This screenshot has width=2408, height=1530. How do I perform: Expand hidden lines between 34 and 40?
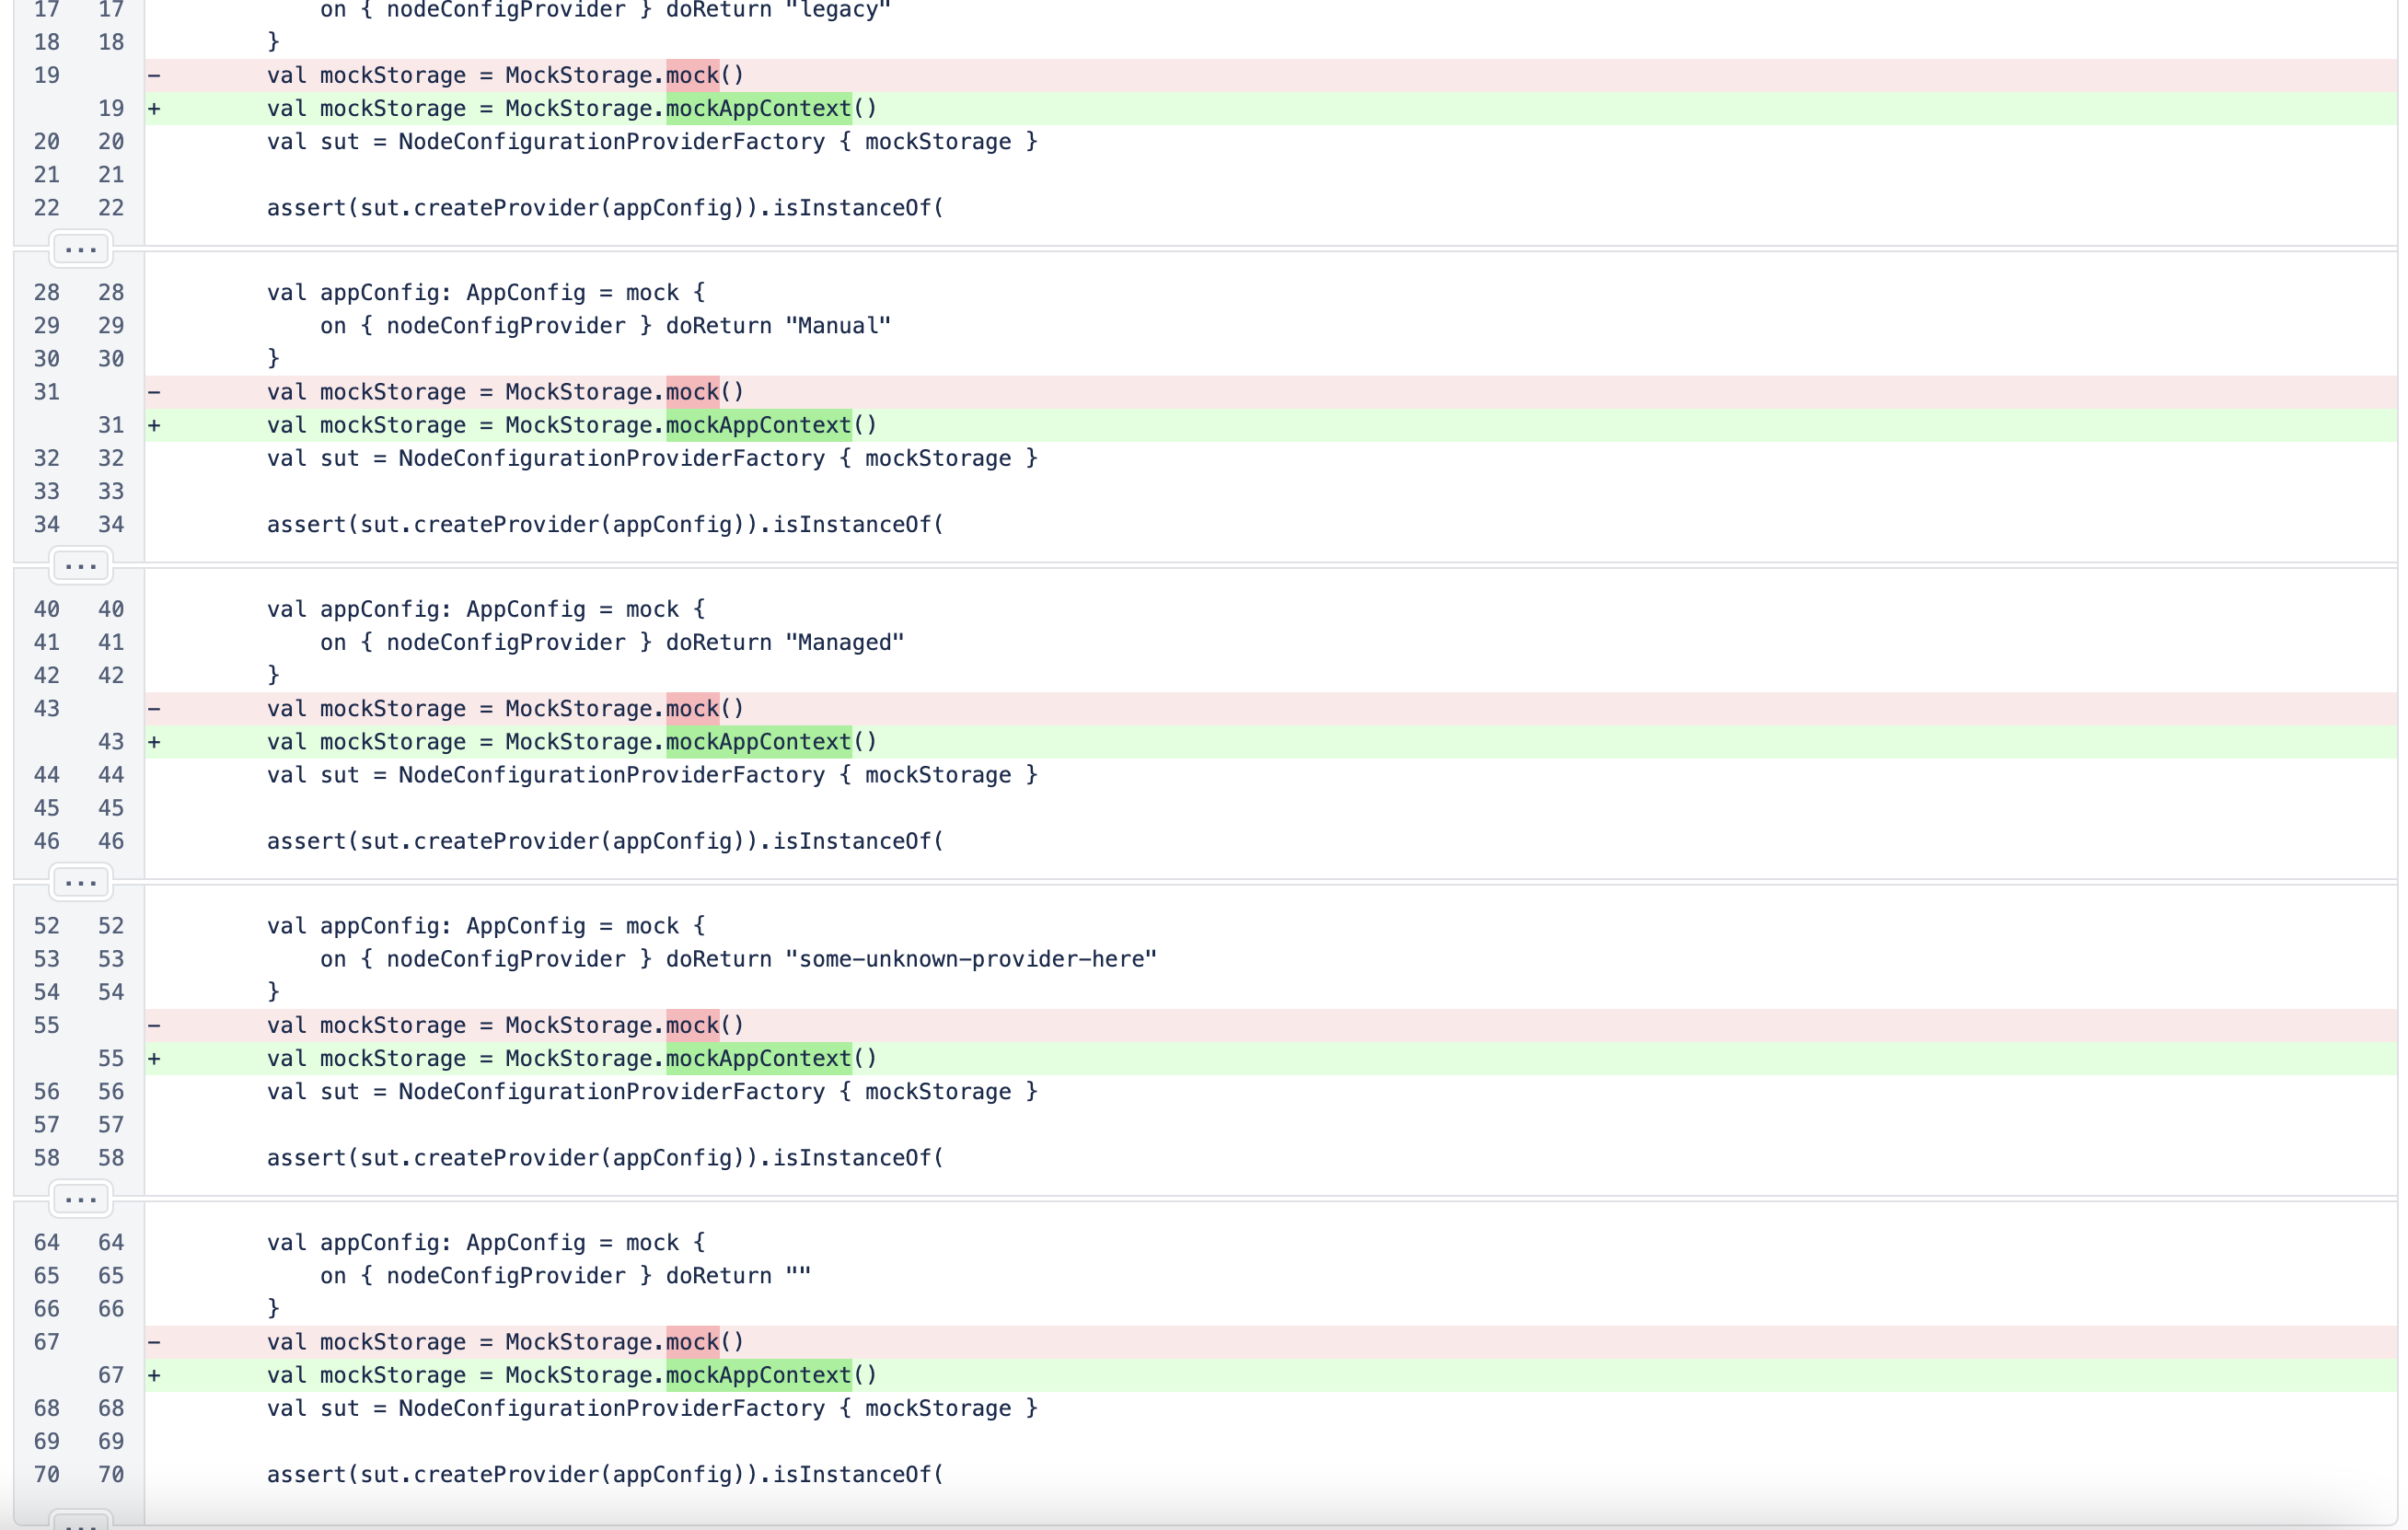(x=80, y=566)
